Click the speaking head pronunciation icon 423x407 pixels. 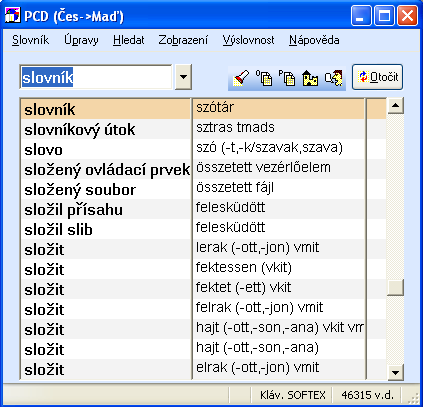[334, 78]
